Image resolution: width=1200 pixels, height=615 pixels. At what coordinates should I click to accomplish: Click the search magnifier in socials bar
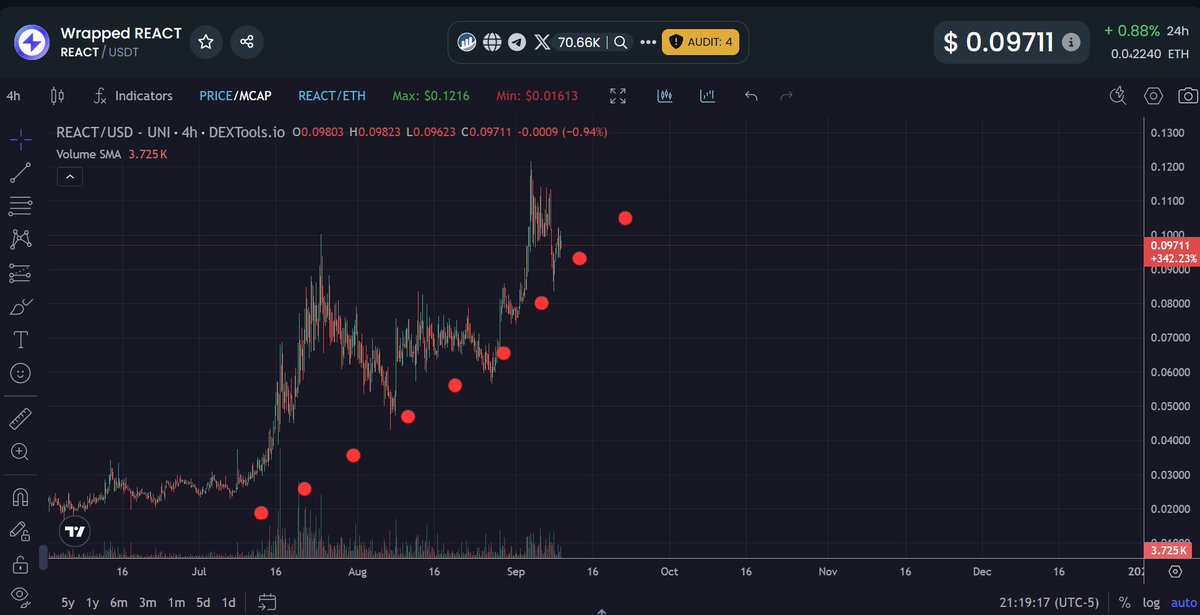coord(621,42)
